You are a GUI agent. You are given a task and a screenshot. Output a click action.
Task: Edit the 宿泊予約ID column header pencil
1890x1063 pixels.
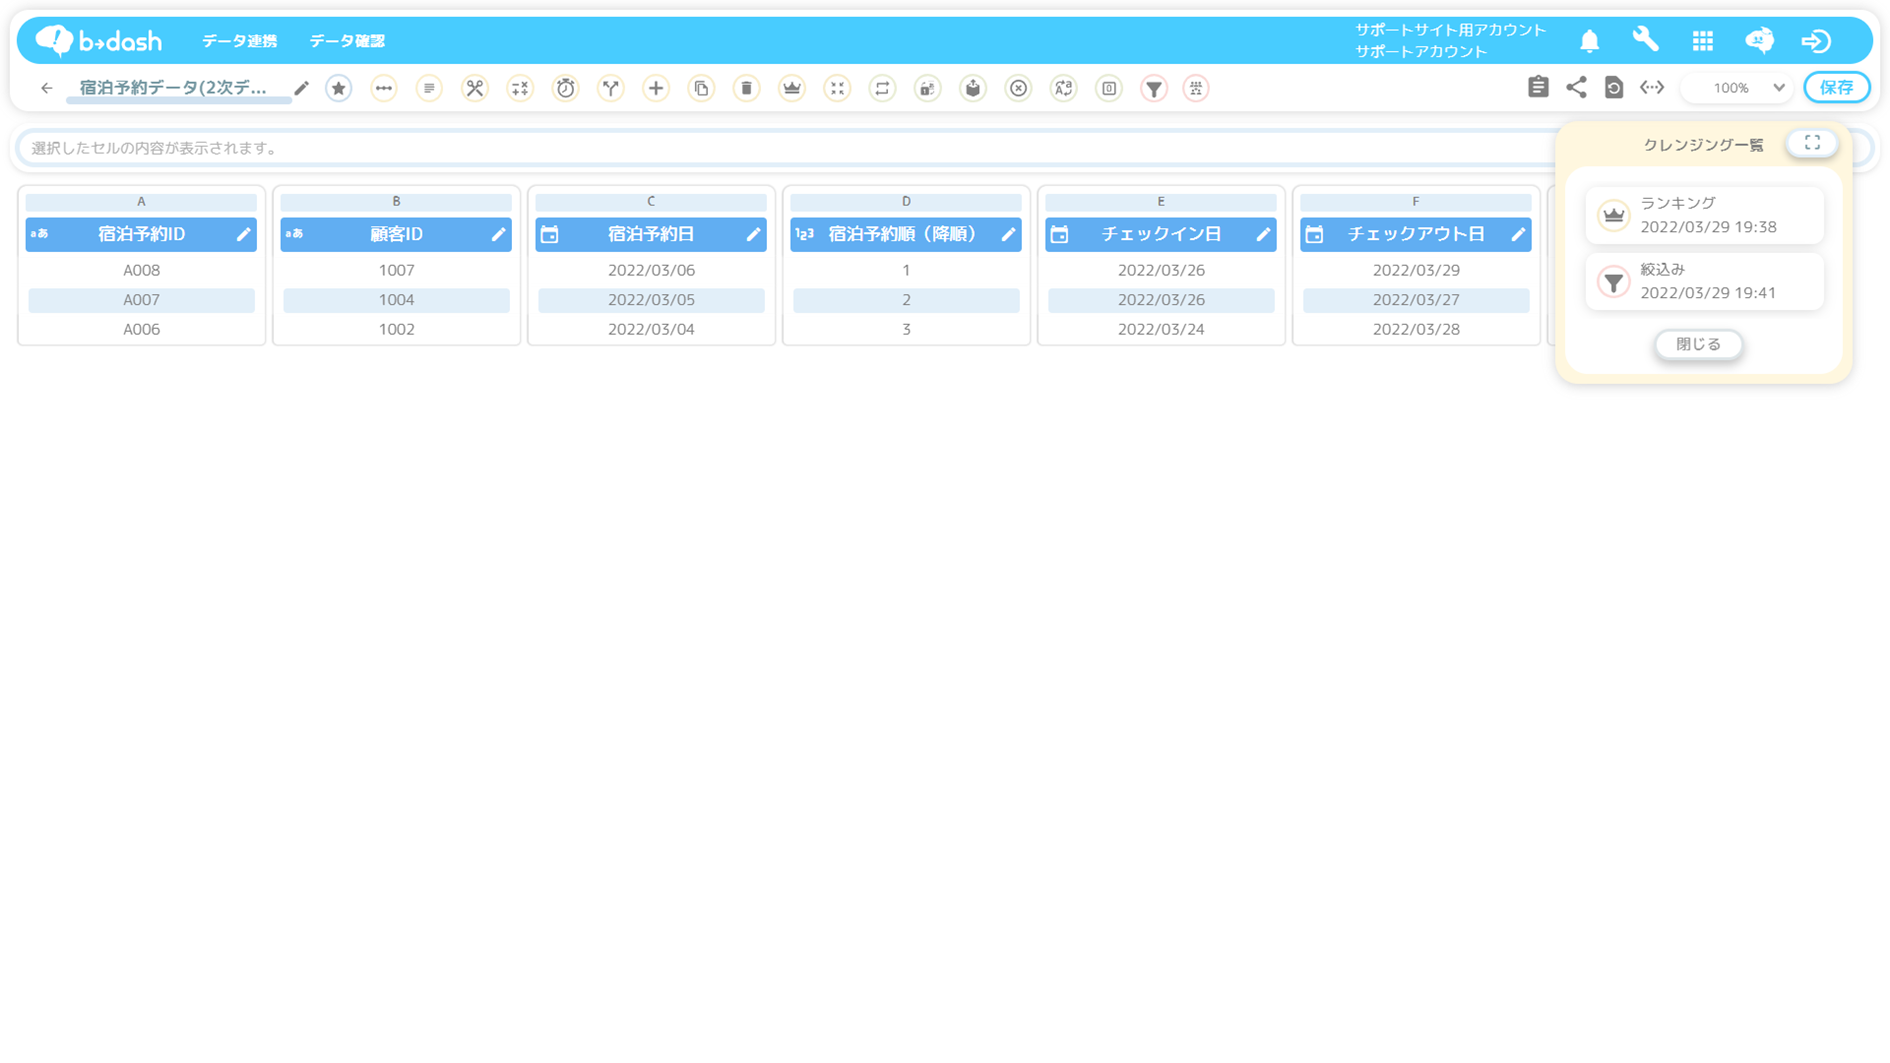[243, 234]
